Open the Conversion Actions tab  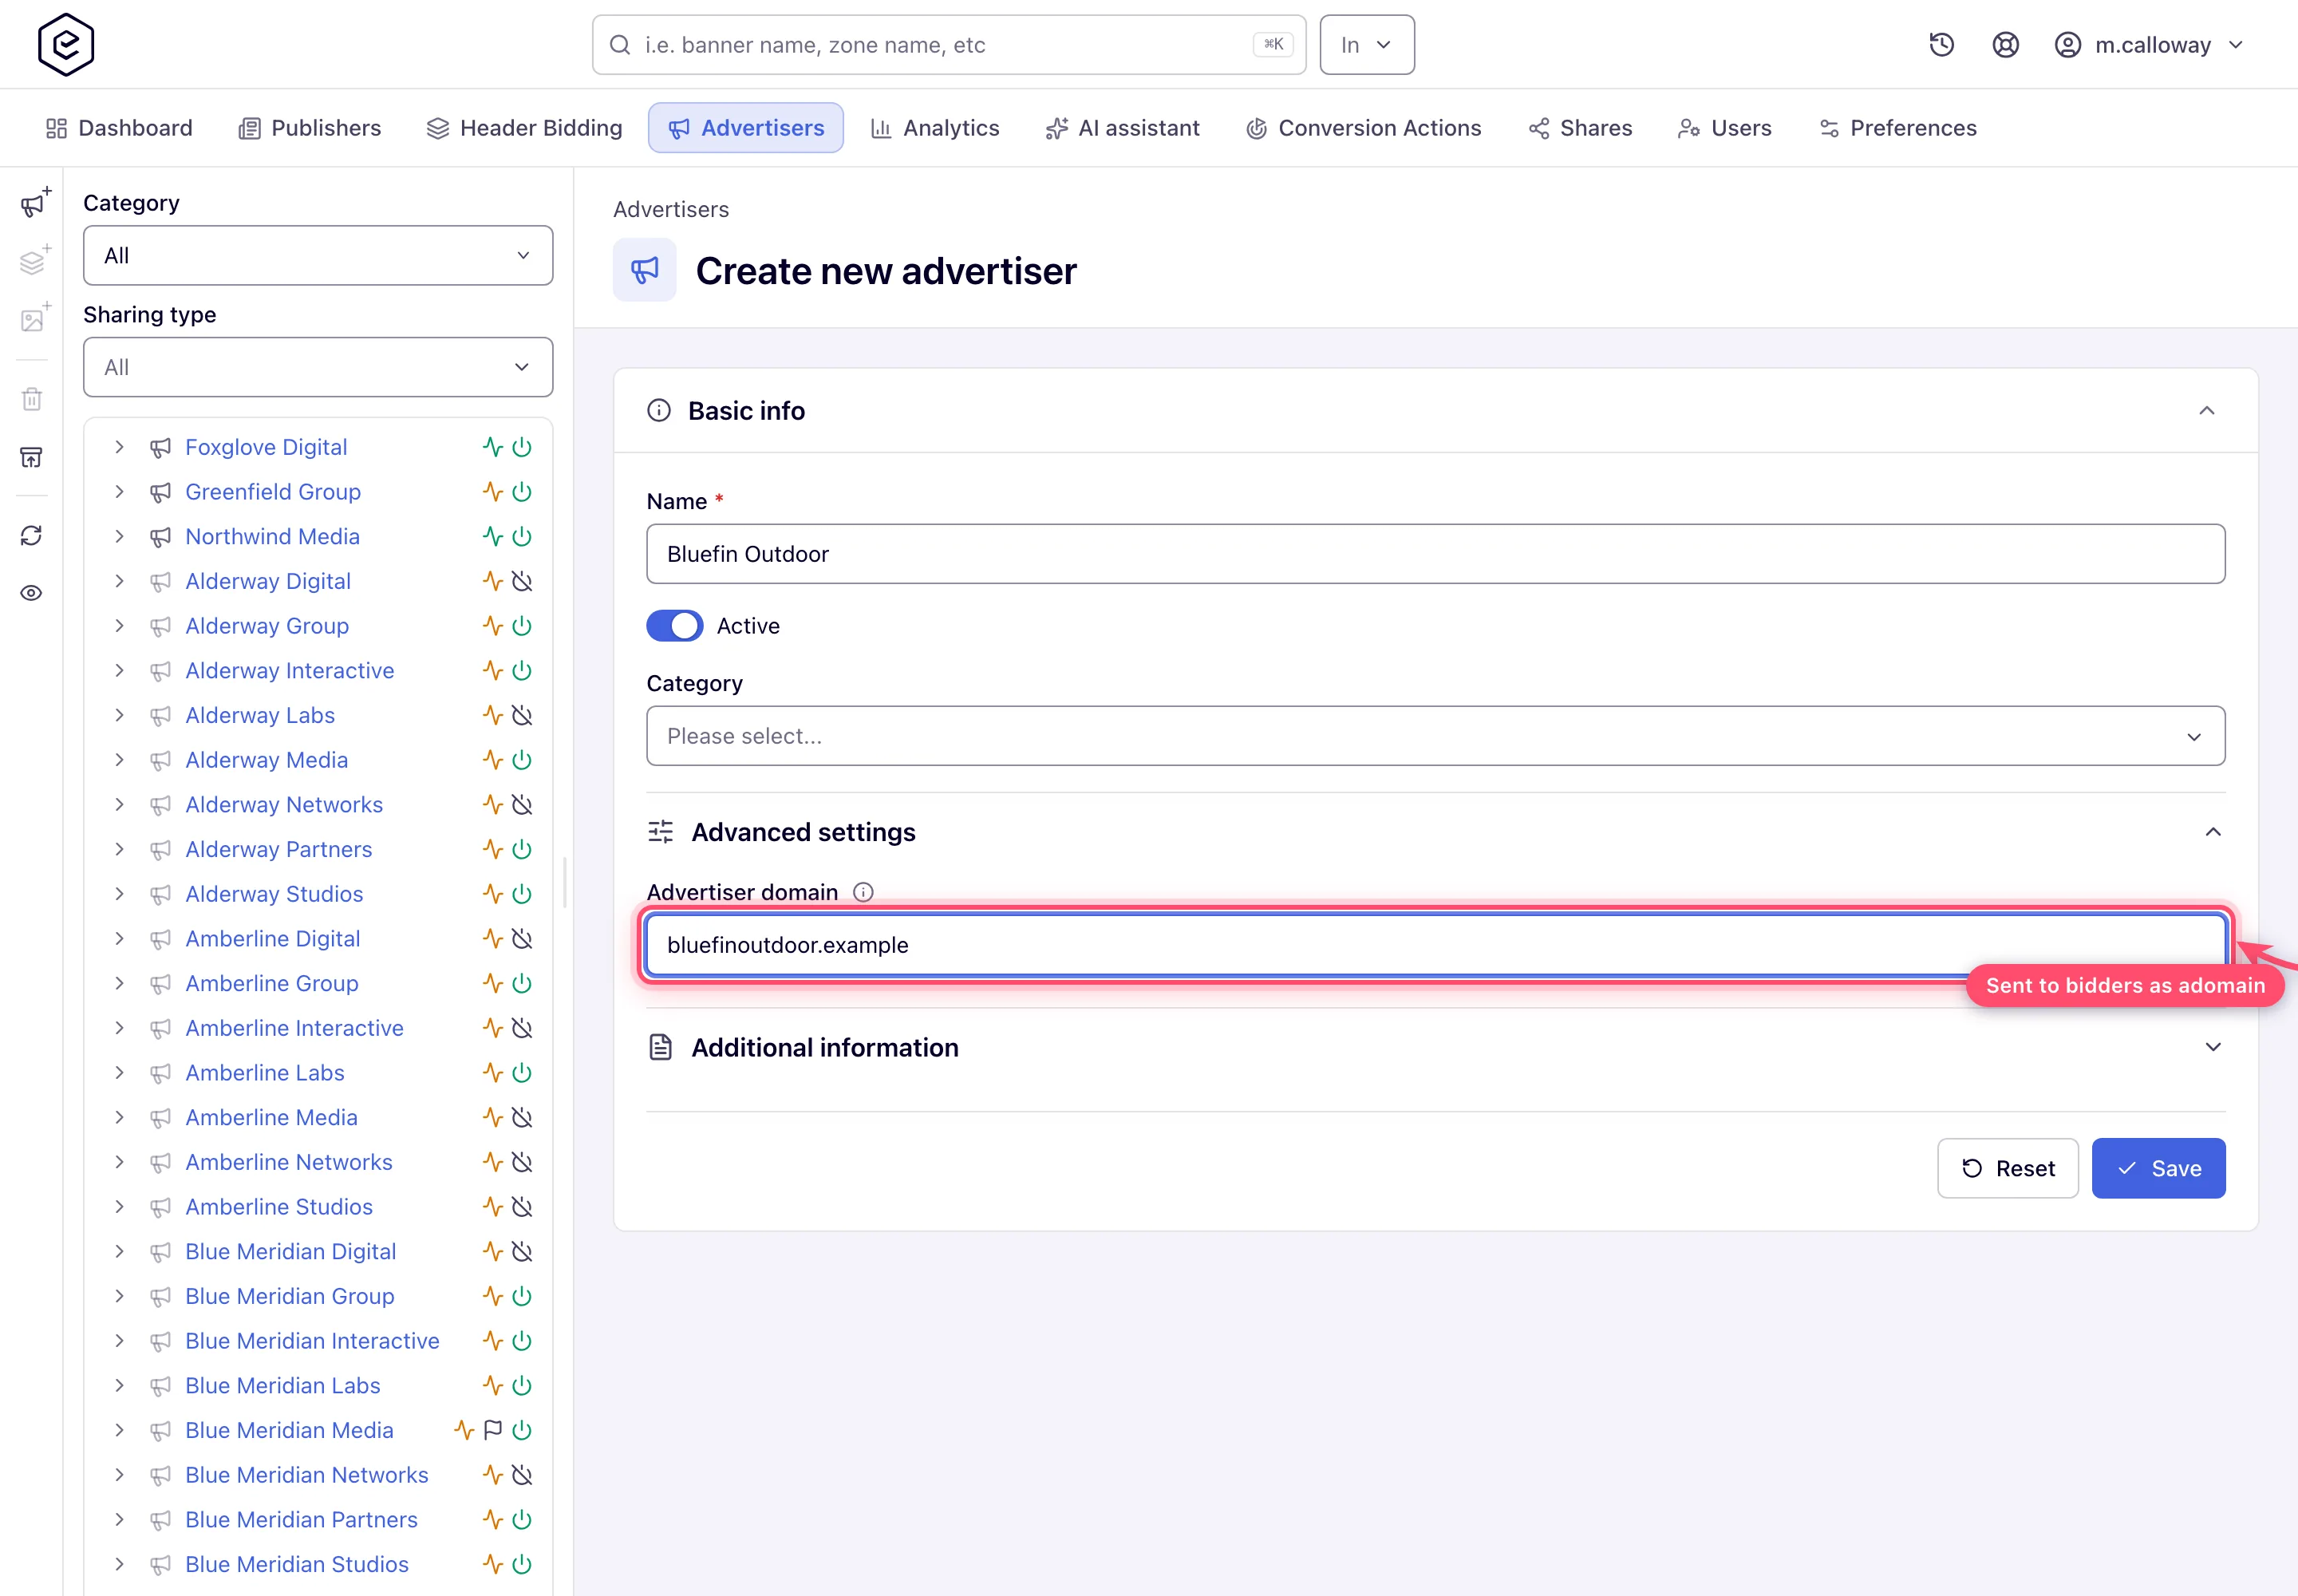(1364, 128)
